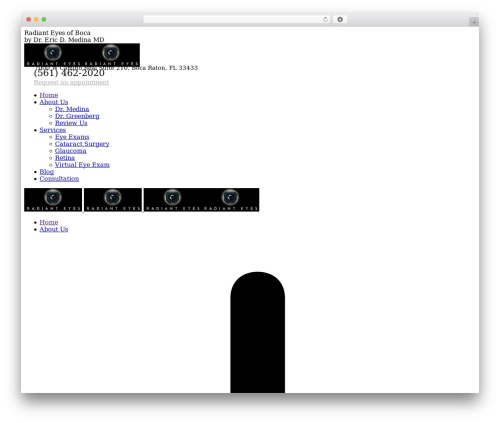
Task: Open Glaucoma link
Action: click(x=71, y=151)
